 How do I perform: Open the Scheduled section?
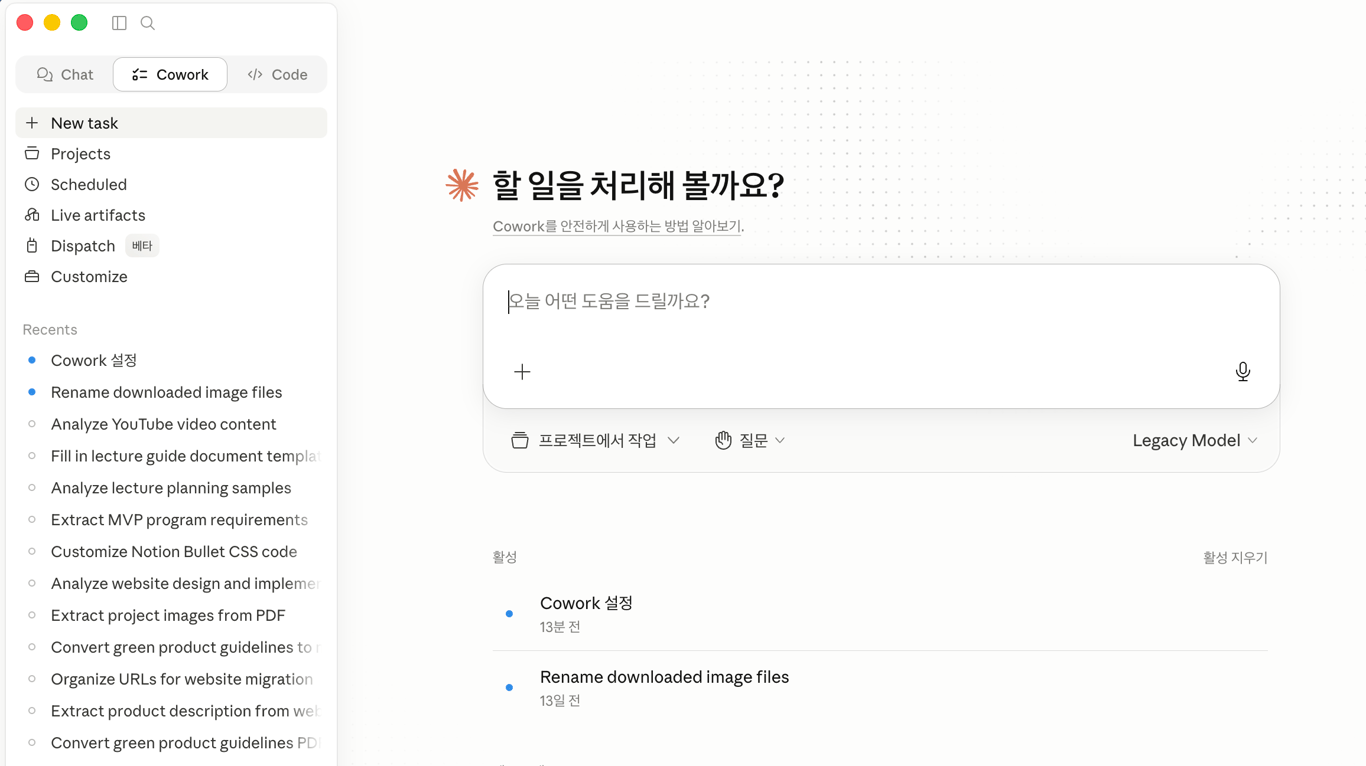(x=171, y=185)
